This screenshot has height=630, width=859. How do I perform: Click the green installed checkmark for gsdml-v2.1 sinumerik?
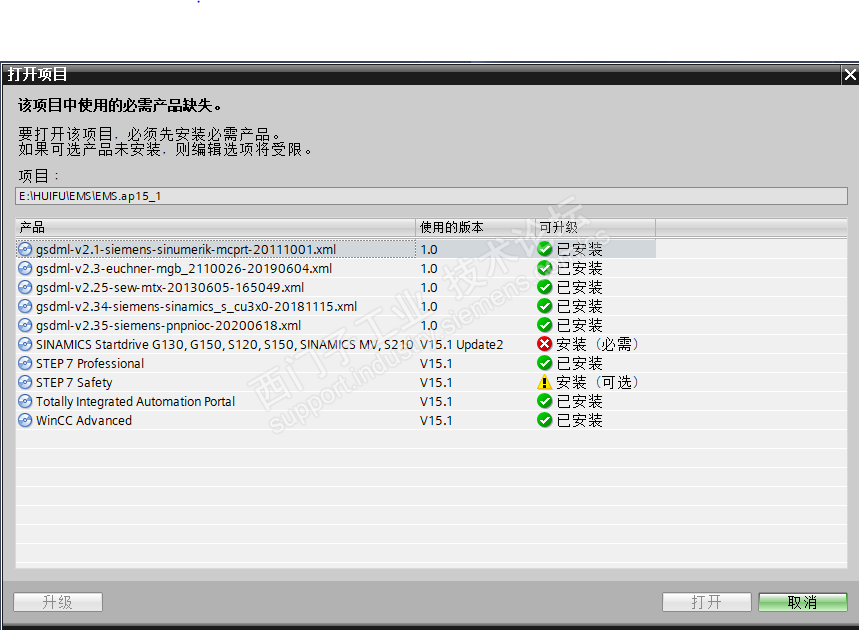tap(545, 249)
